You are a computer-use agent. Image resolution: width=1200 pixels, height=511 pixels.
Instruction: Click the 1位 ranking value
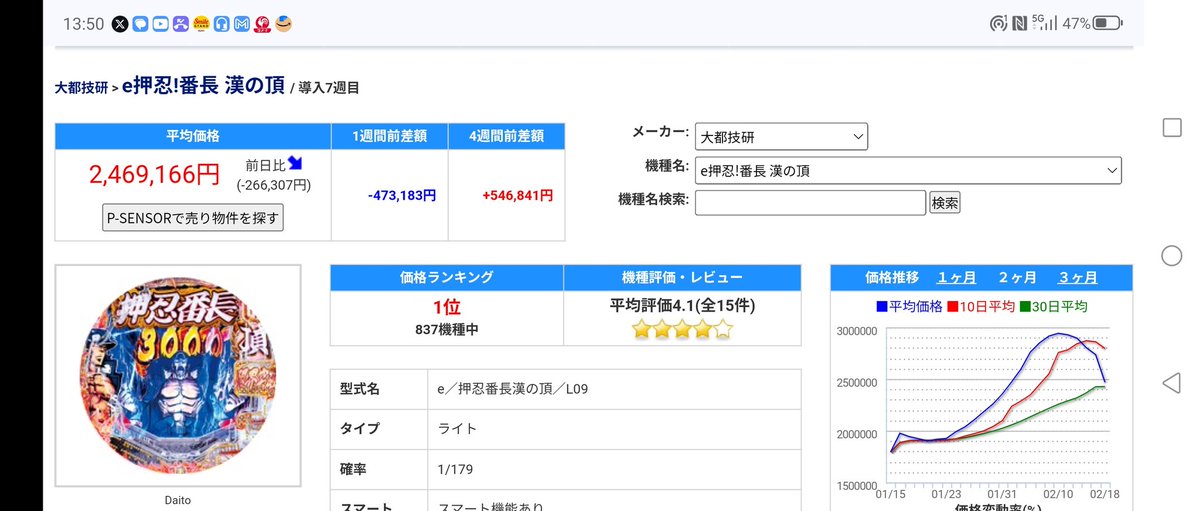point(446,308)
